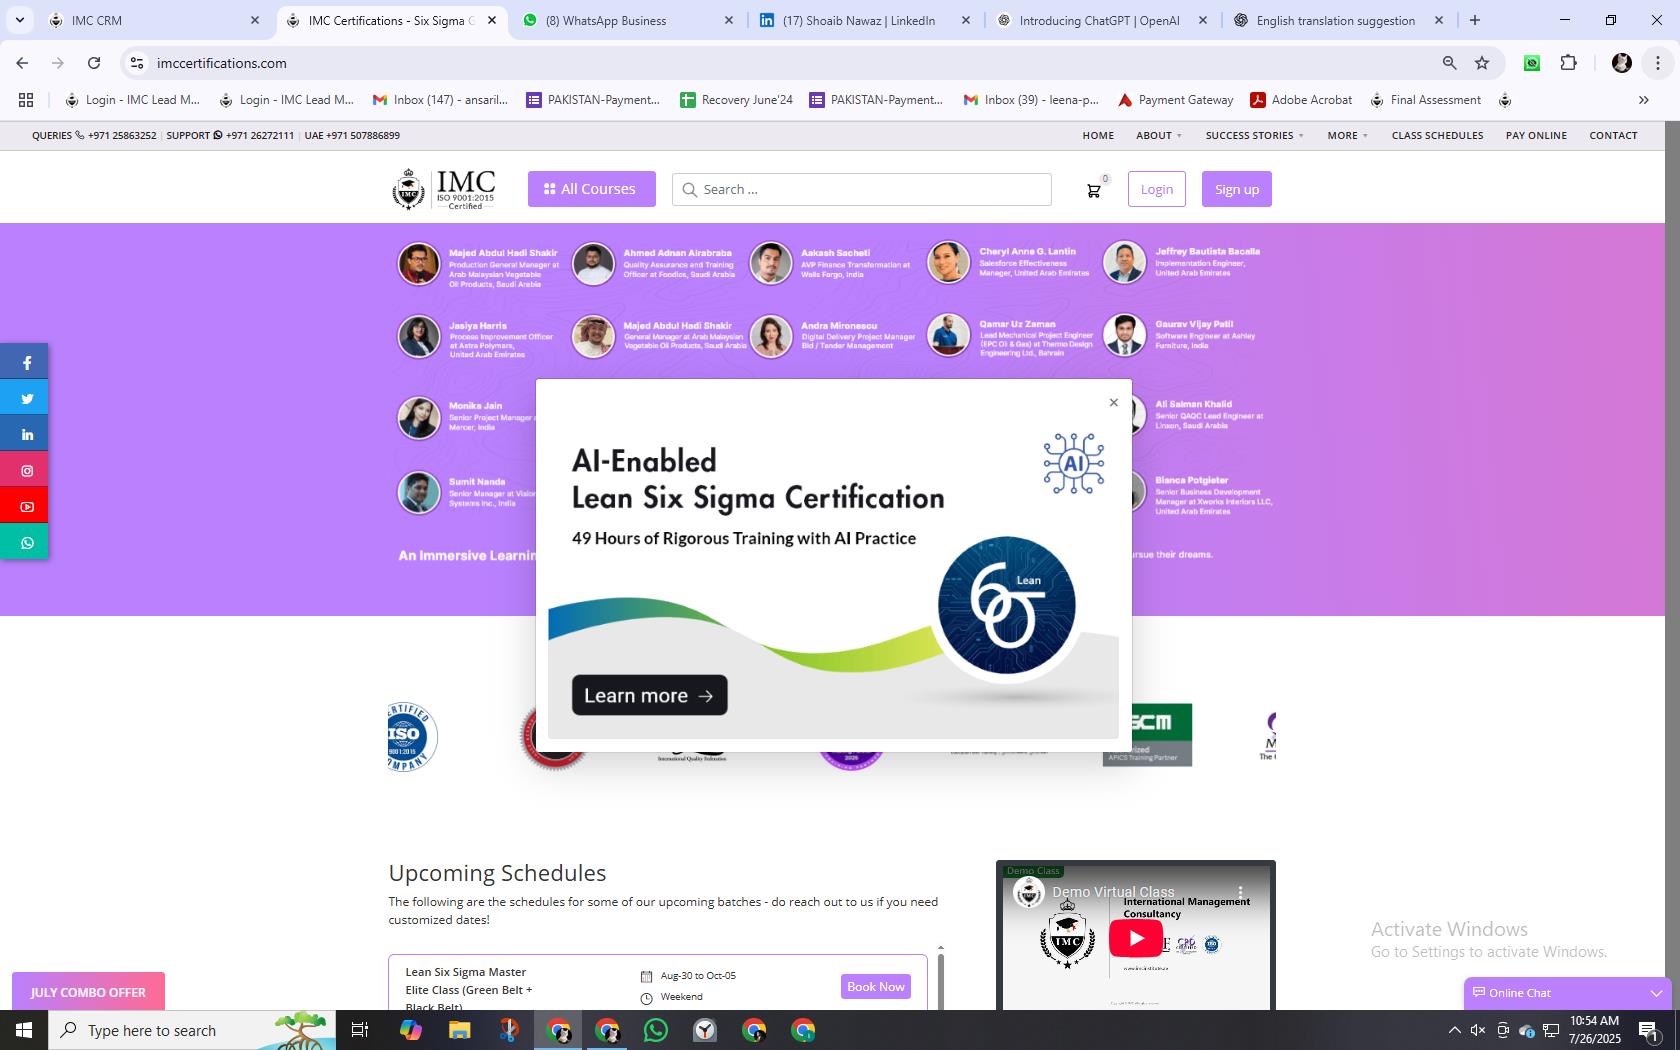The height and width of the screenshot is (1050, 1680).
Task: Click the Sign up button
Action: coord(1236,190)
